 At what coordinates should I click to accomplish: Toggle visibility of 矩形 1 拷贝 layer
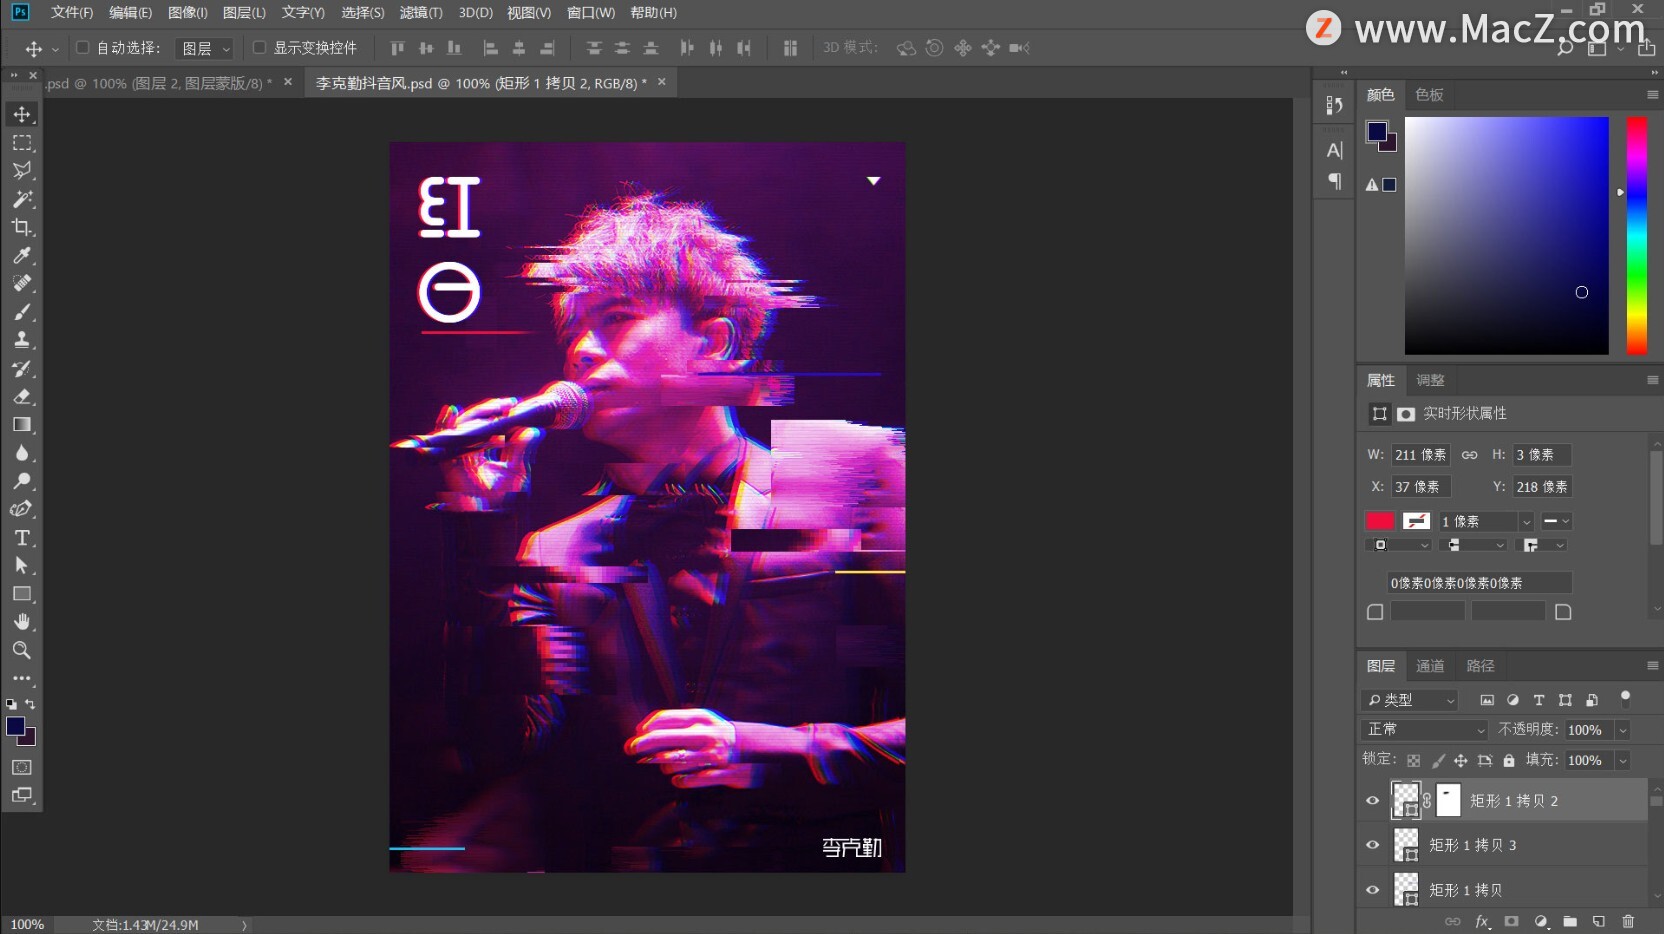tap(1372, 889)
